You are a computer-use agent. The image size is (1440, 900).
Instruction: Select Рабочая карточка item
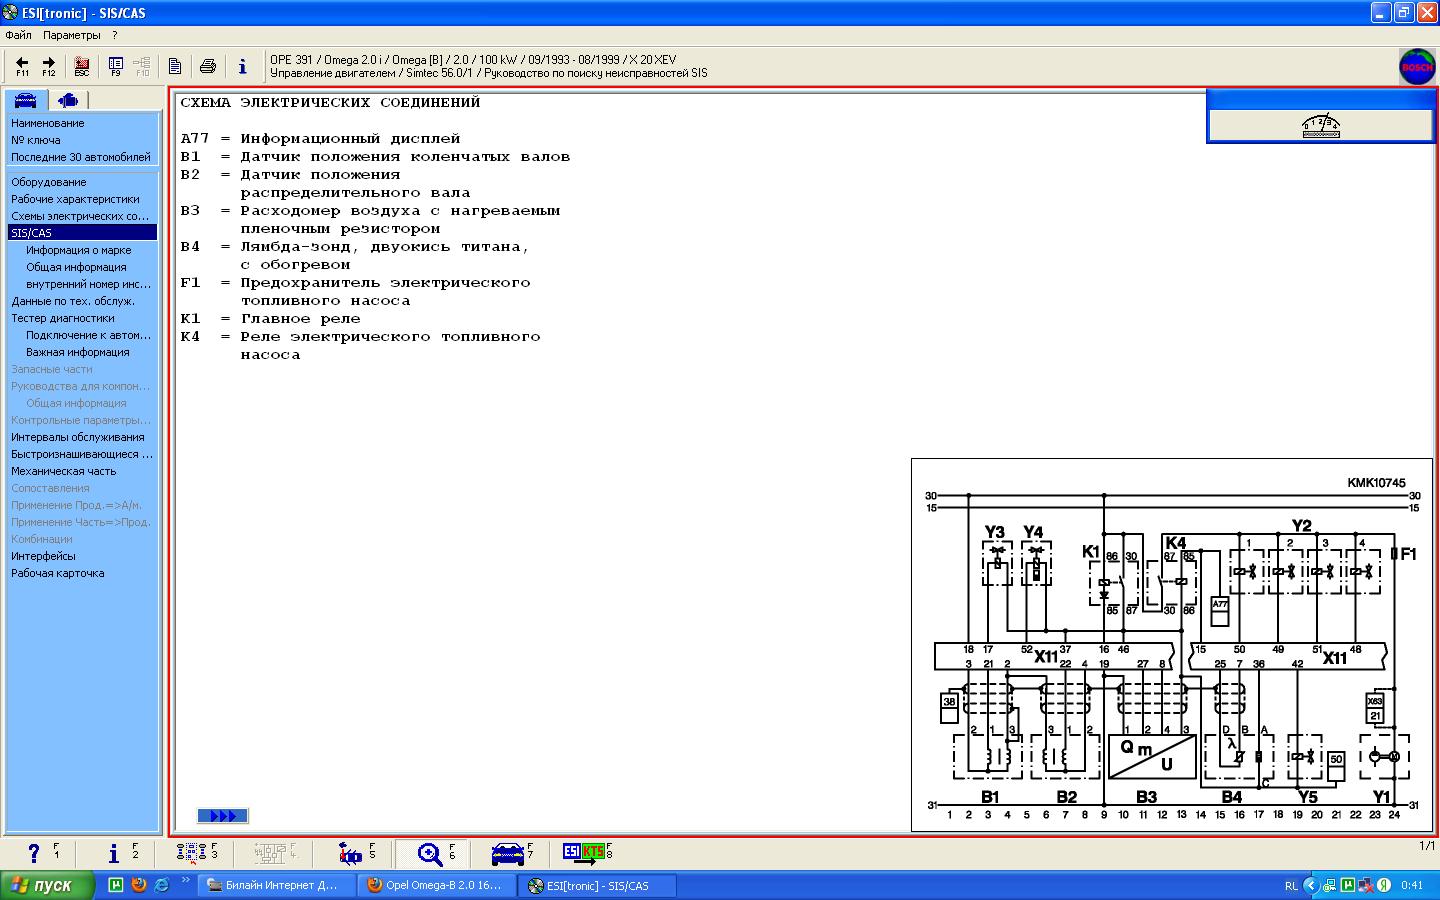click(58, 573)
